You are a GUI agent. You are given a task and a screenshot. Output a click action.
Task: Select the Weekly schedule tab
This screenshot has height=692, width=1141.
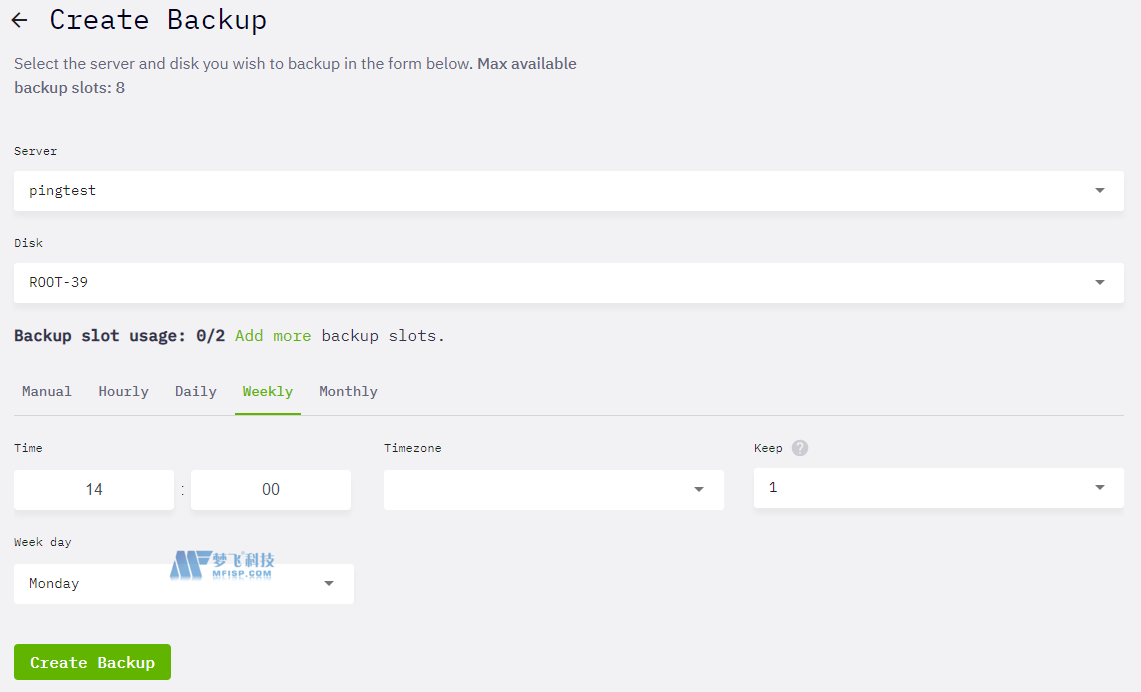268,392
